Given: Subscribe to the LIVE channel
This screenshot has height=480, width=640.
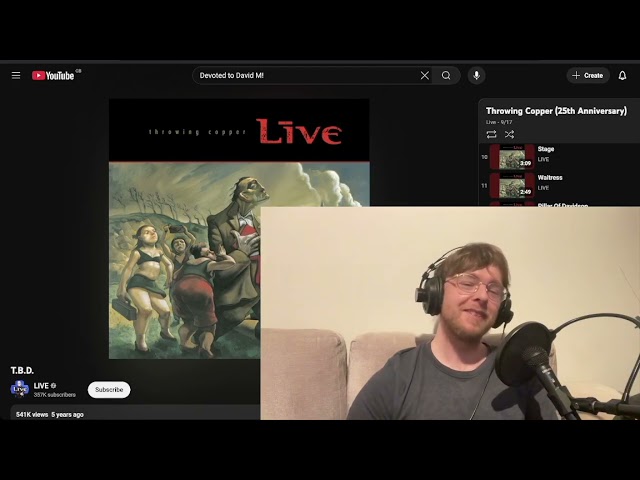Looking at the screenshot, I should 109,390.
